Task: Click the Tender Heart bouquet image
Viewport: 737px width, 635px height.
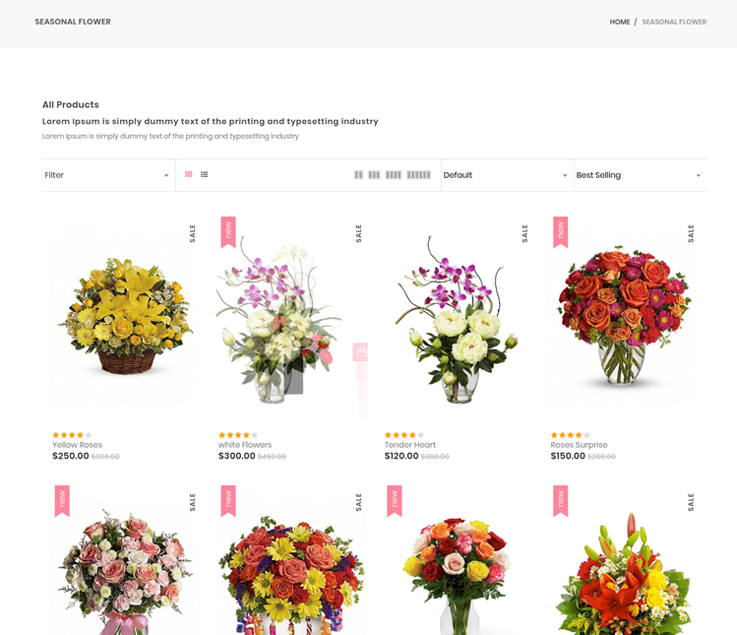Action: pos(456,320)
